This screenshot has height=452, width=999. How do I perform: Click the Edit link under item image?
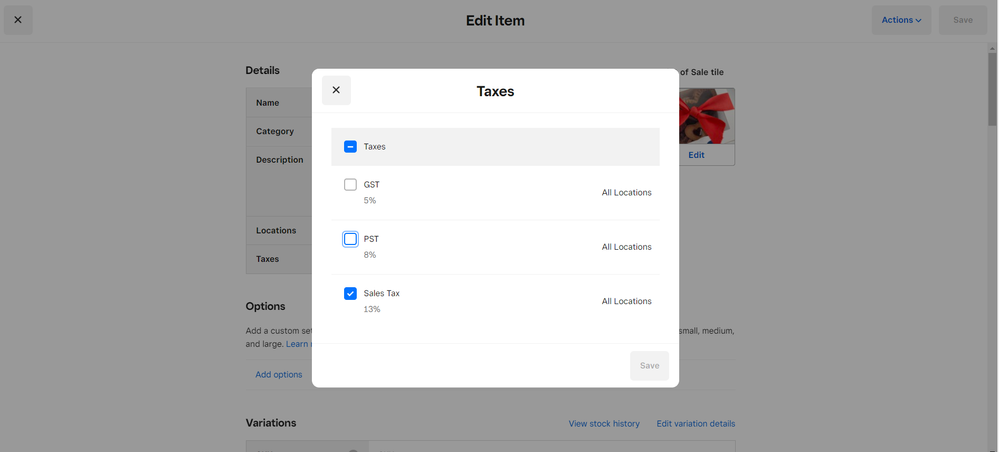pos(696,155)
